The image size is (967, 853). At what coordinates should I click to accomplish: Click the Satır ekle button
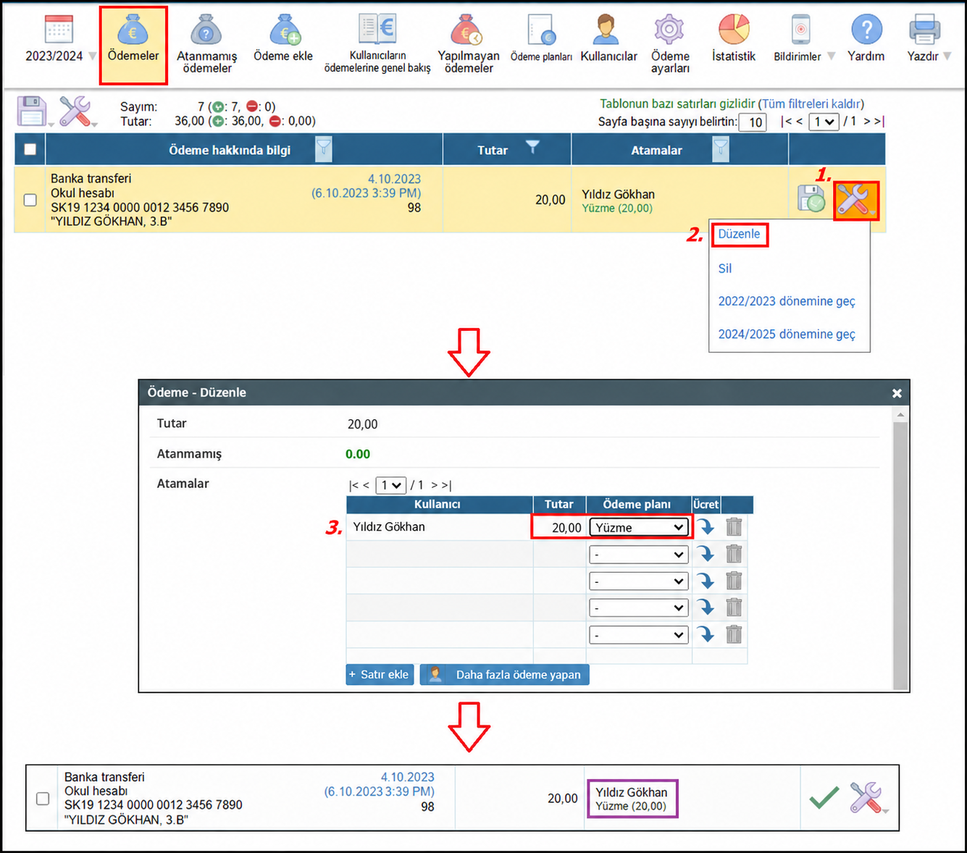pos(379,675)
